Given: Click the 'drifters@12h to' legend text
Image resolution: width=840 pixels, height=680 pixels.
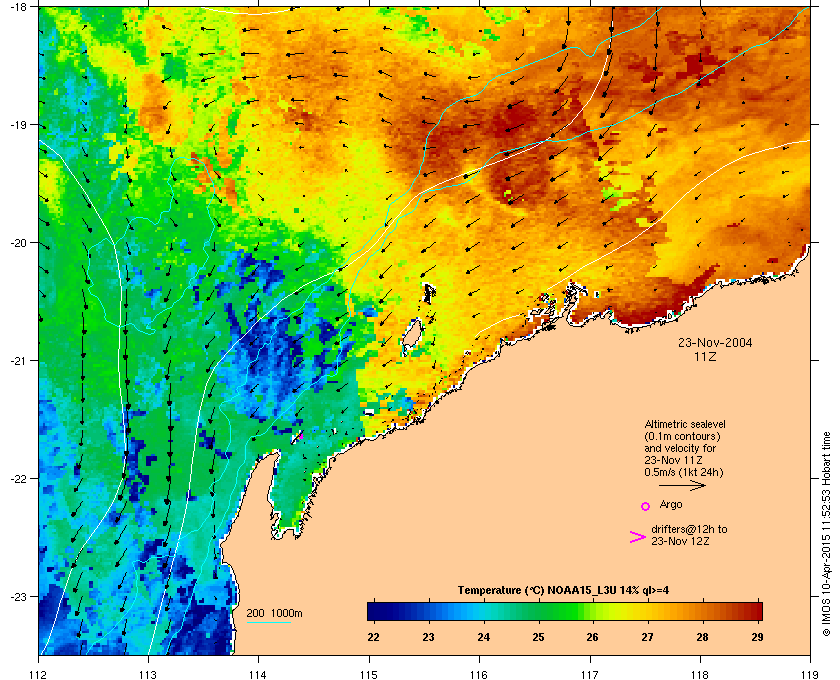Looking at the screenshot, I should pos(689,529).
